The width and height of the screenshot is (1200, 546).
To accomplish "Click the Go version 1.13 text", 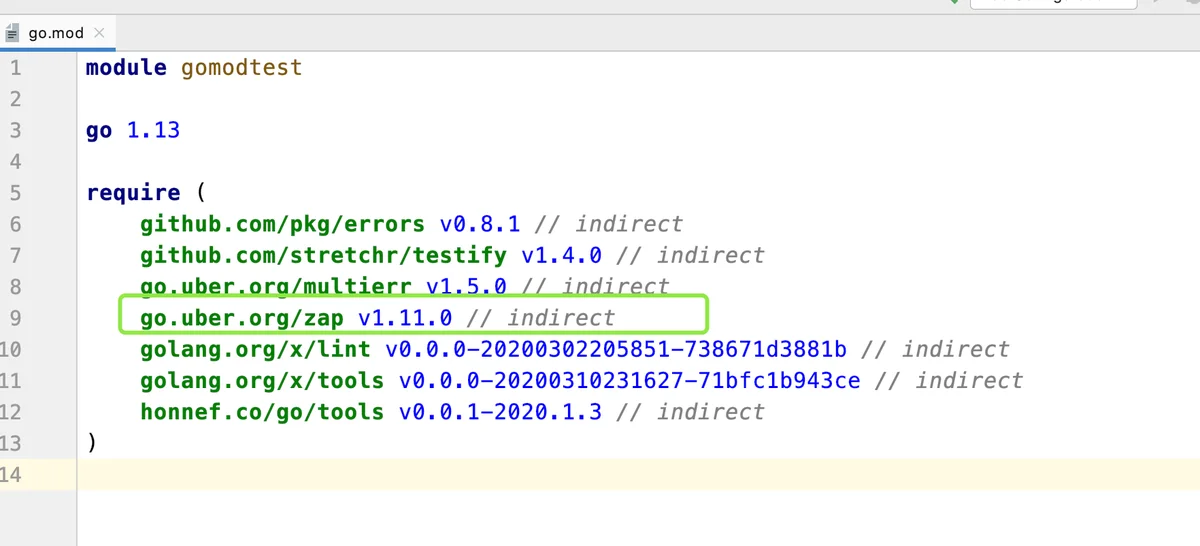I will pyautogui.click(x=153, y=130).
